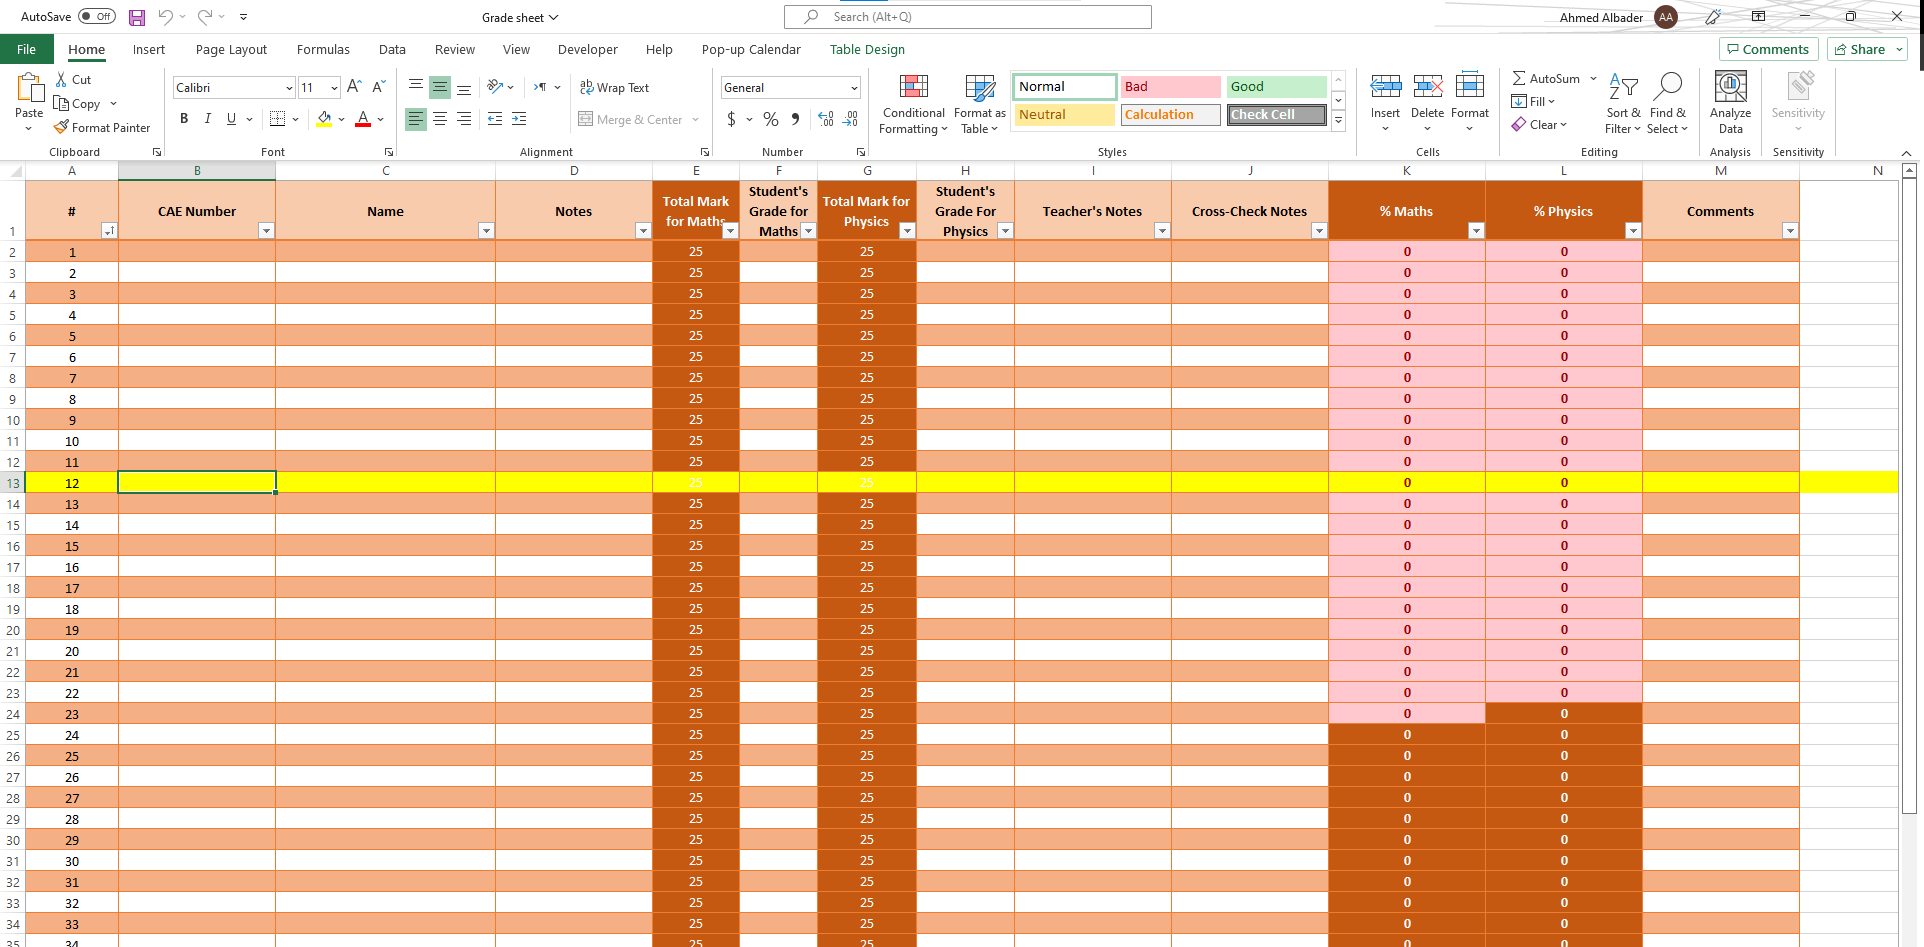
Task: Click the Clear eraser button
Action: (1539, 125)
